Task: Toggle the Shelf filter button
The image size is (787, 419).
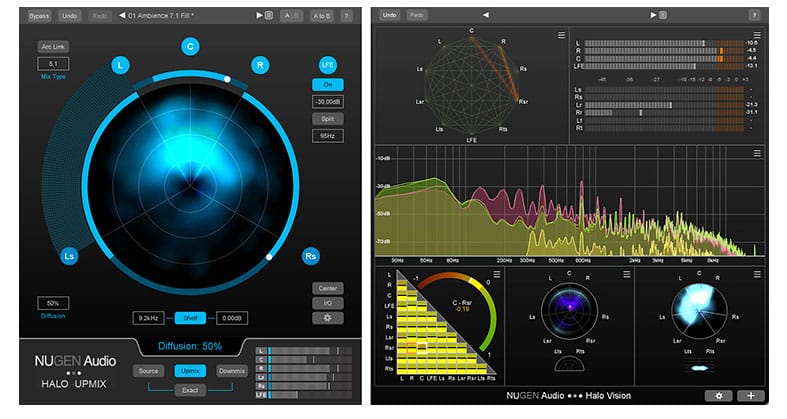Action: [190, 318]
